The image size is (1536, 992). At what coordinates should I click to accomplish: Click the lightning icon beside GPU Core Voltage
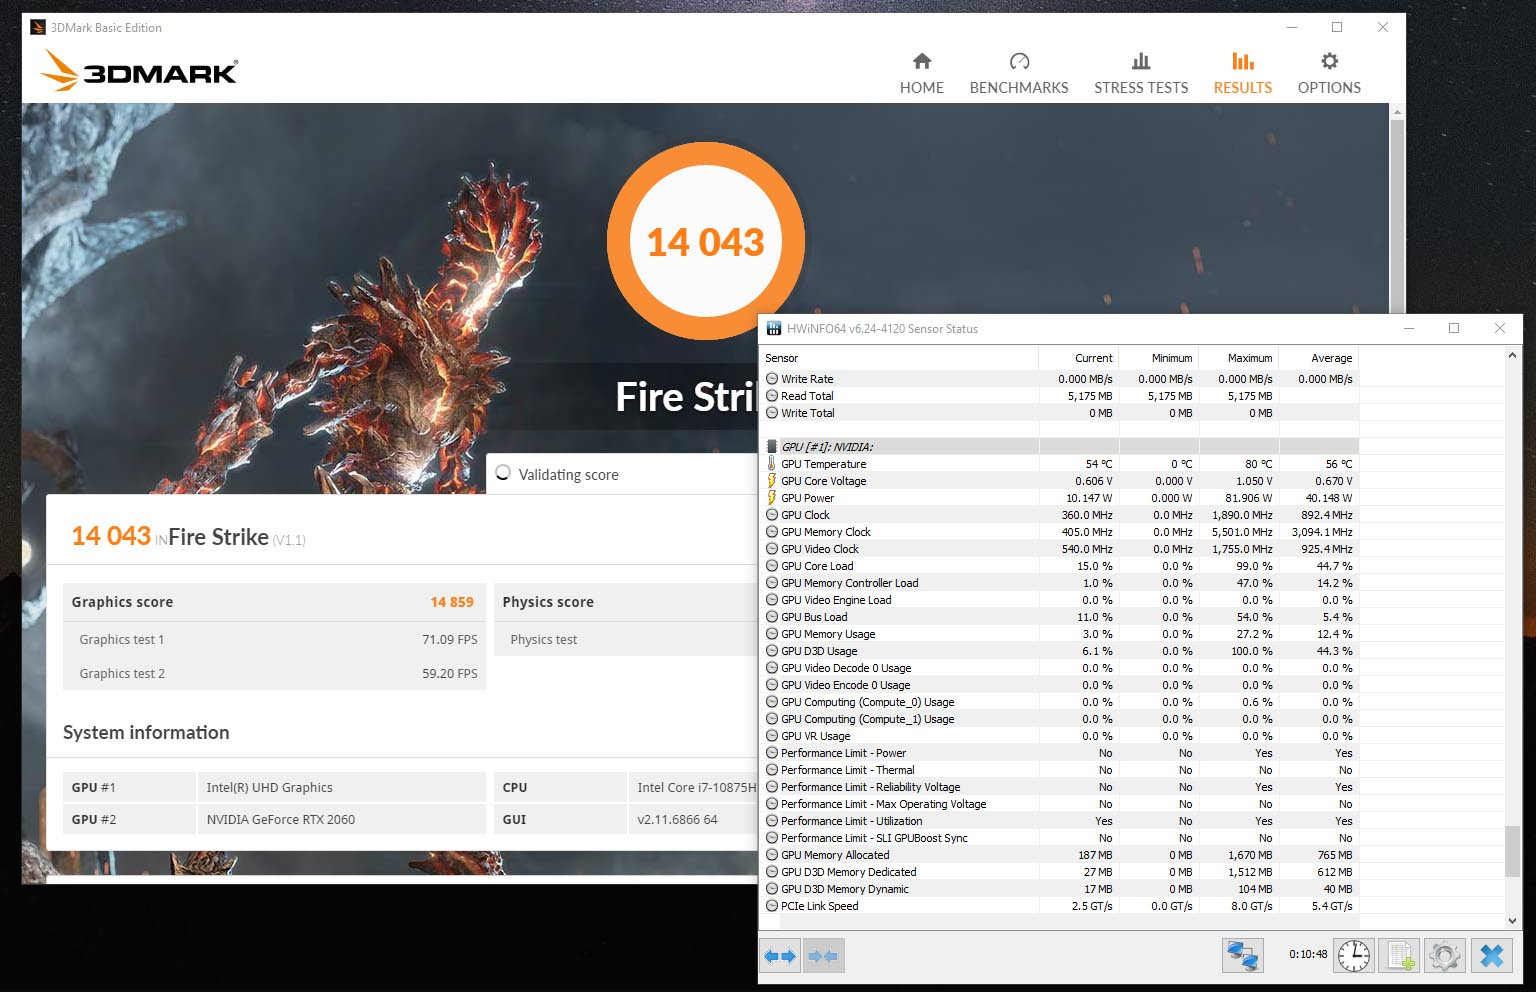[x=772, y=481]
